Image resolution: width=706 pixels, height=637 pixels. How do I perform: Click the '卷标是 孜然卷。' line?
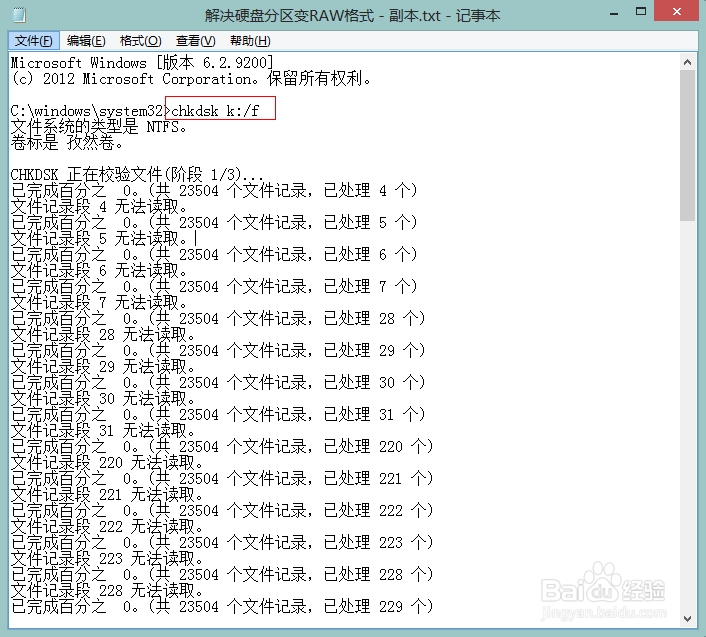[66, 143]
